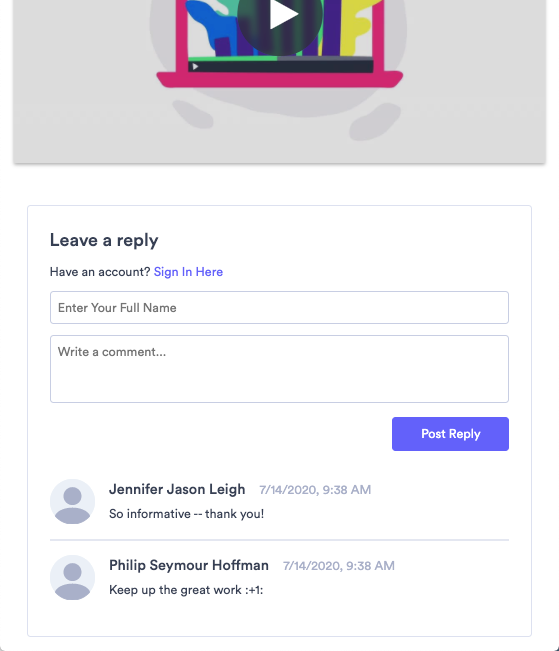Click the "Have an account?" text
The image size is (559, 651).
100,272
